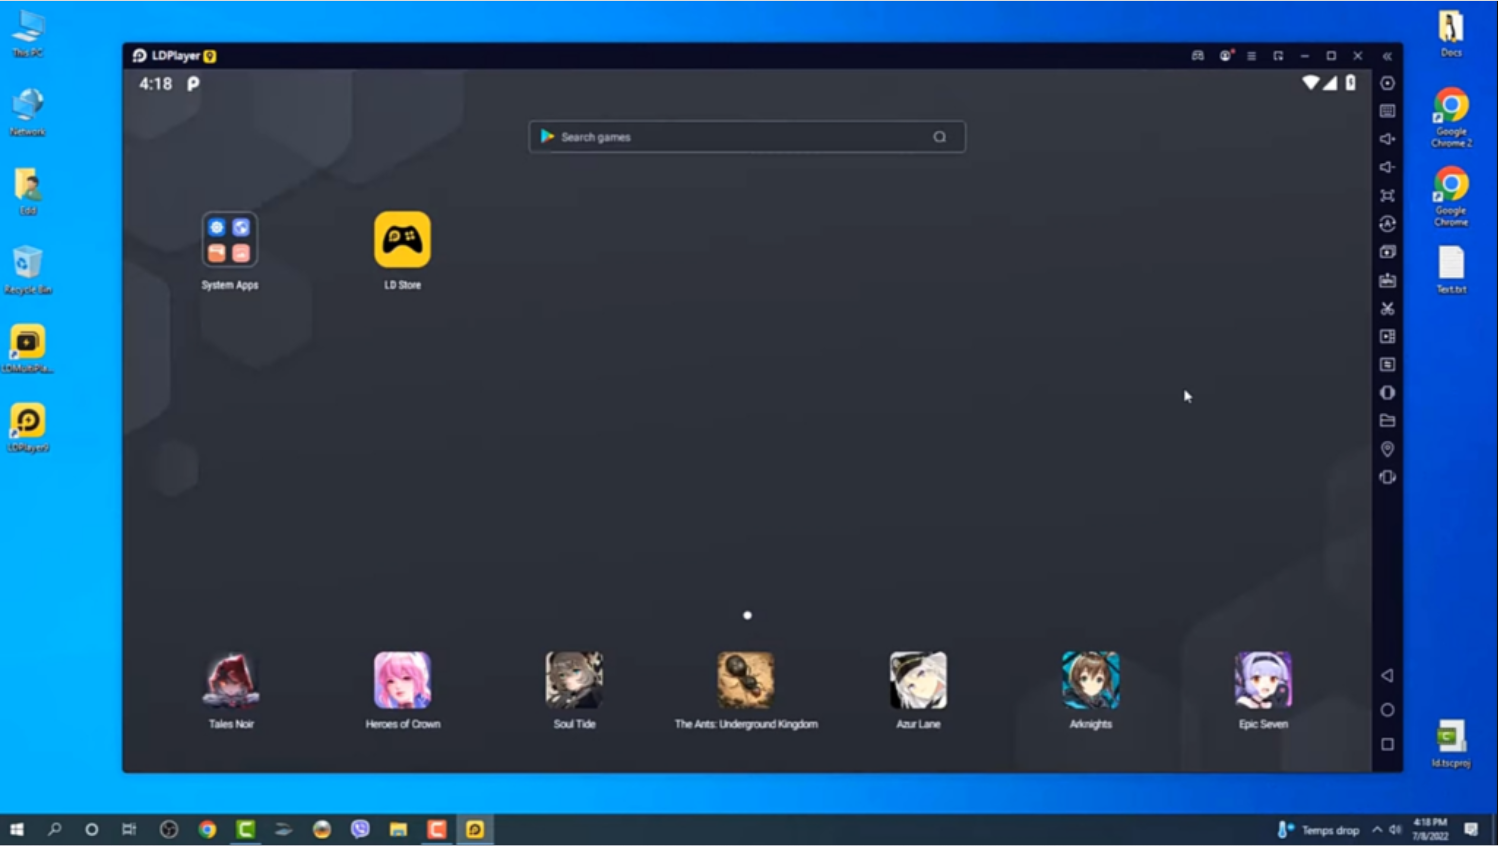Click the Temps drop weather widget

tap(1318, 829)
